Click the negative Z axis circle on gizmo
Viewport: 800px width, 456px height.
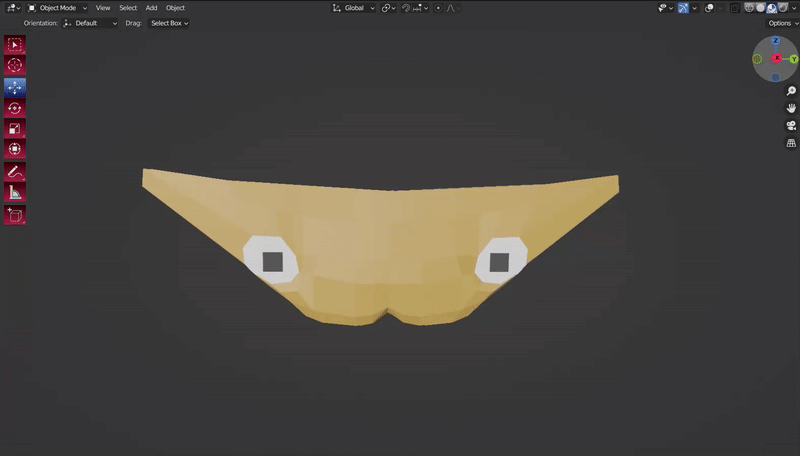tap(776, 78)
